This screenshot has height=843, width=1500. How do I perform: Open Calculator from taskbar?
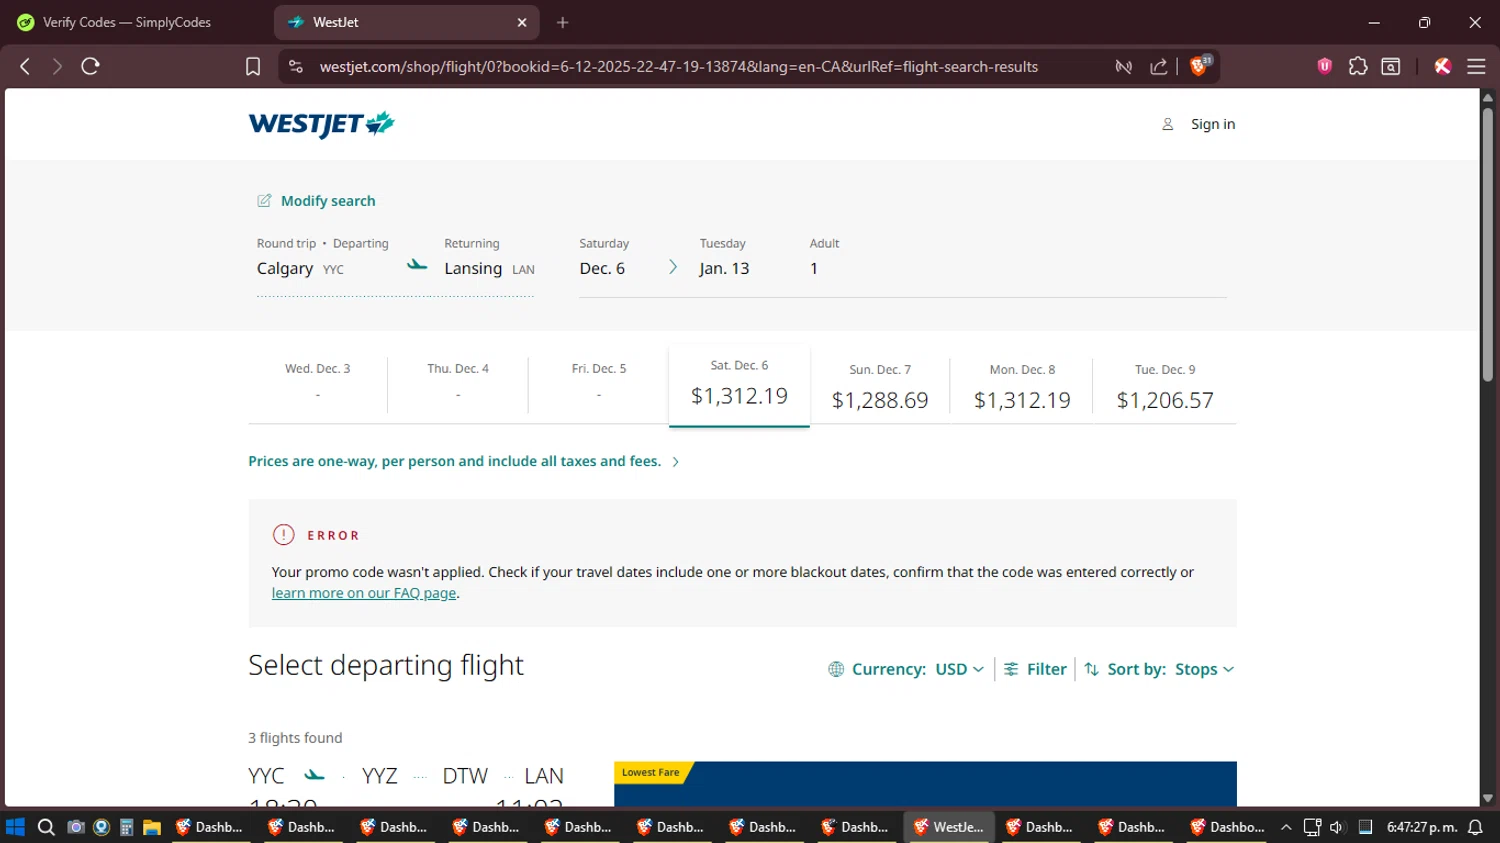tap(127, 827)
